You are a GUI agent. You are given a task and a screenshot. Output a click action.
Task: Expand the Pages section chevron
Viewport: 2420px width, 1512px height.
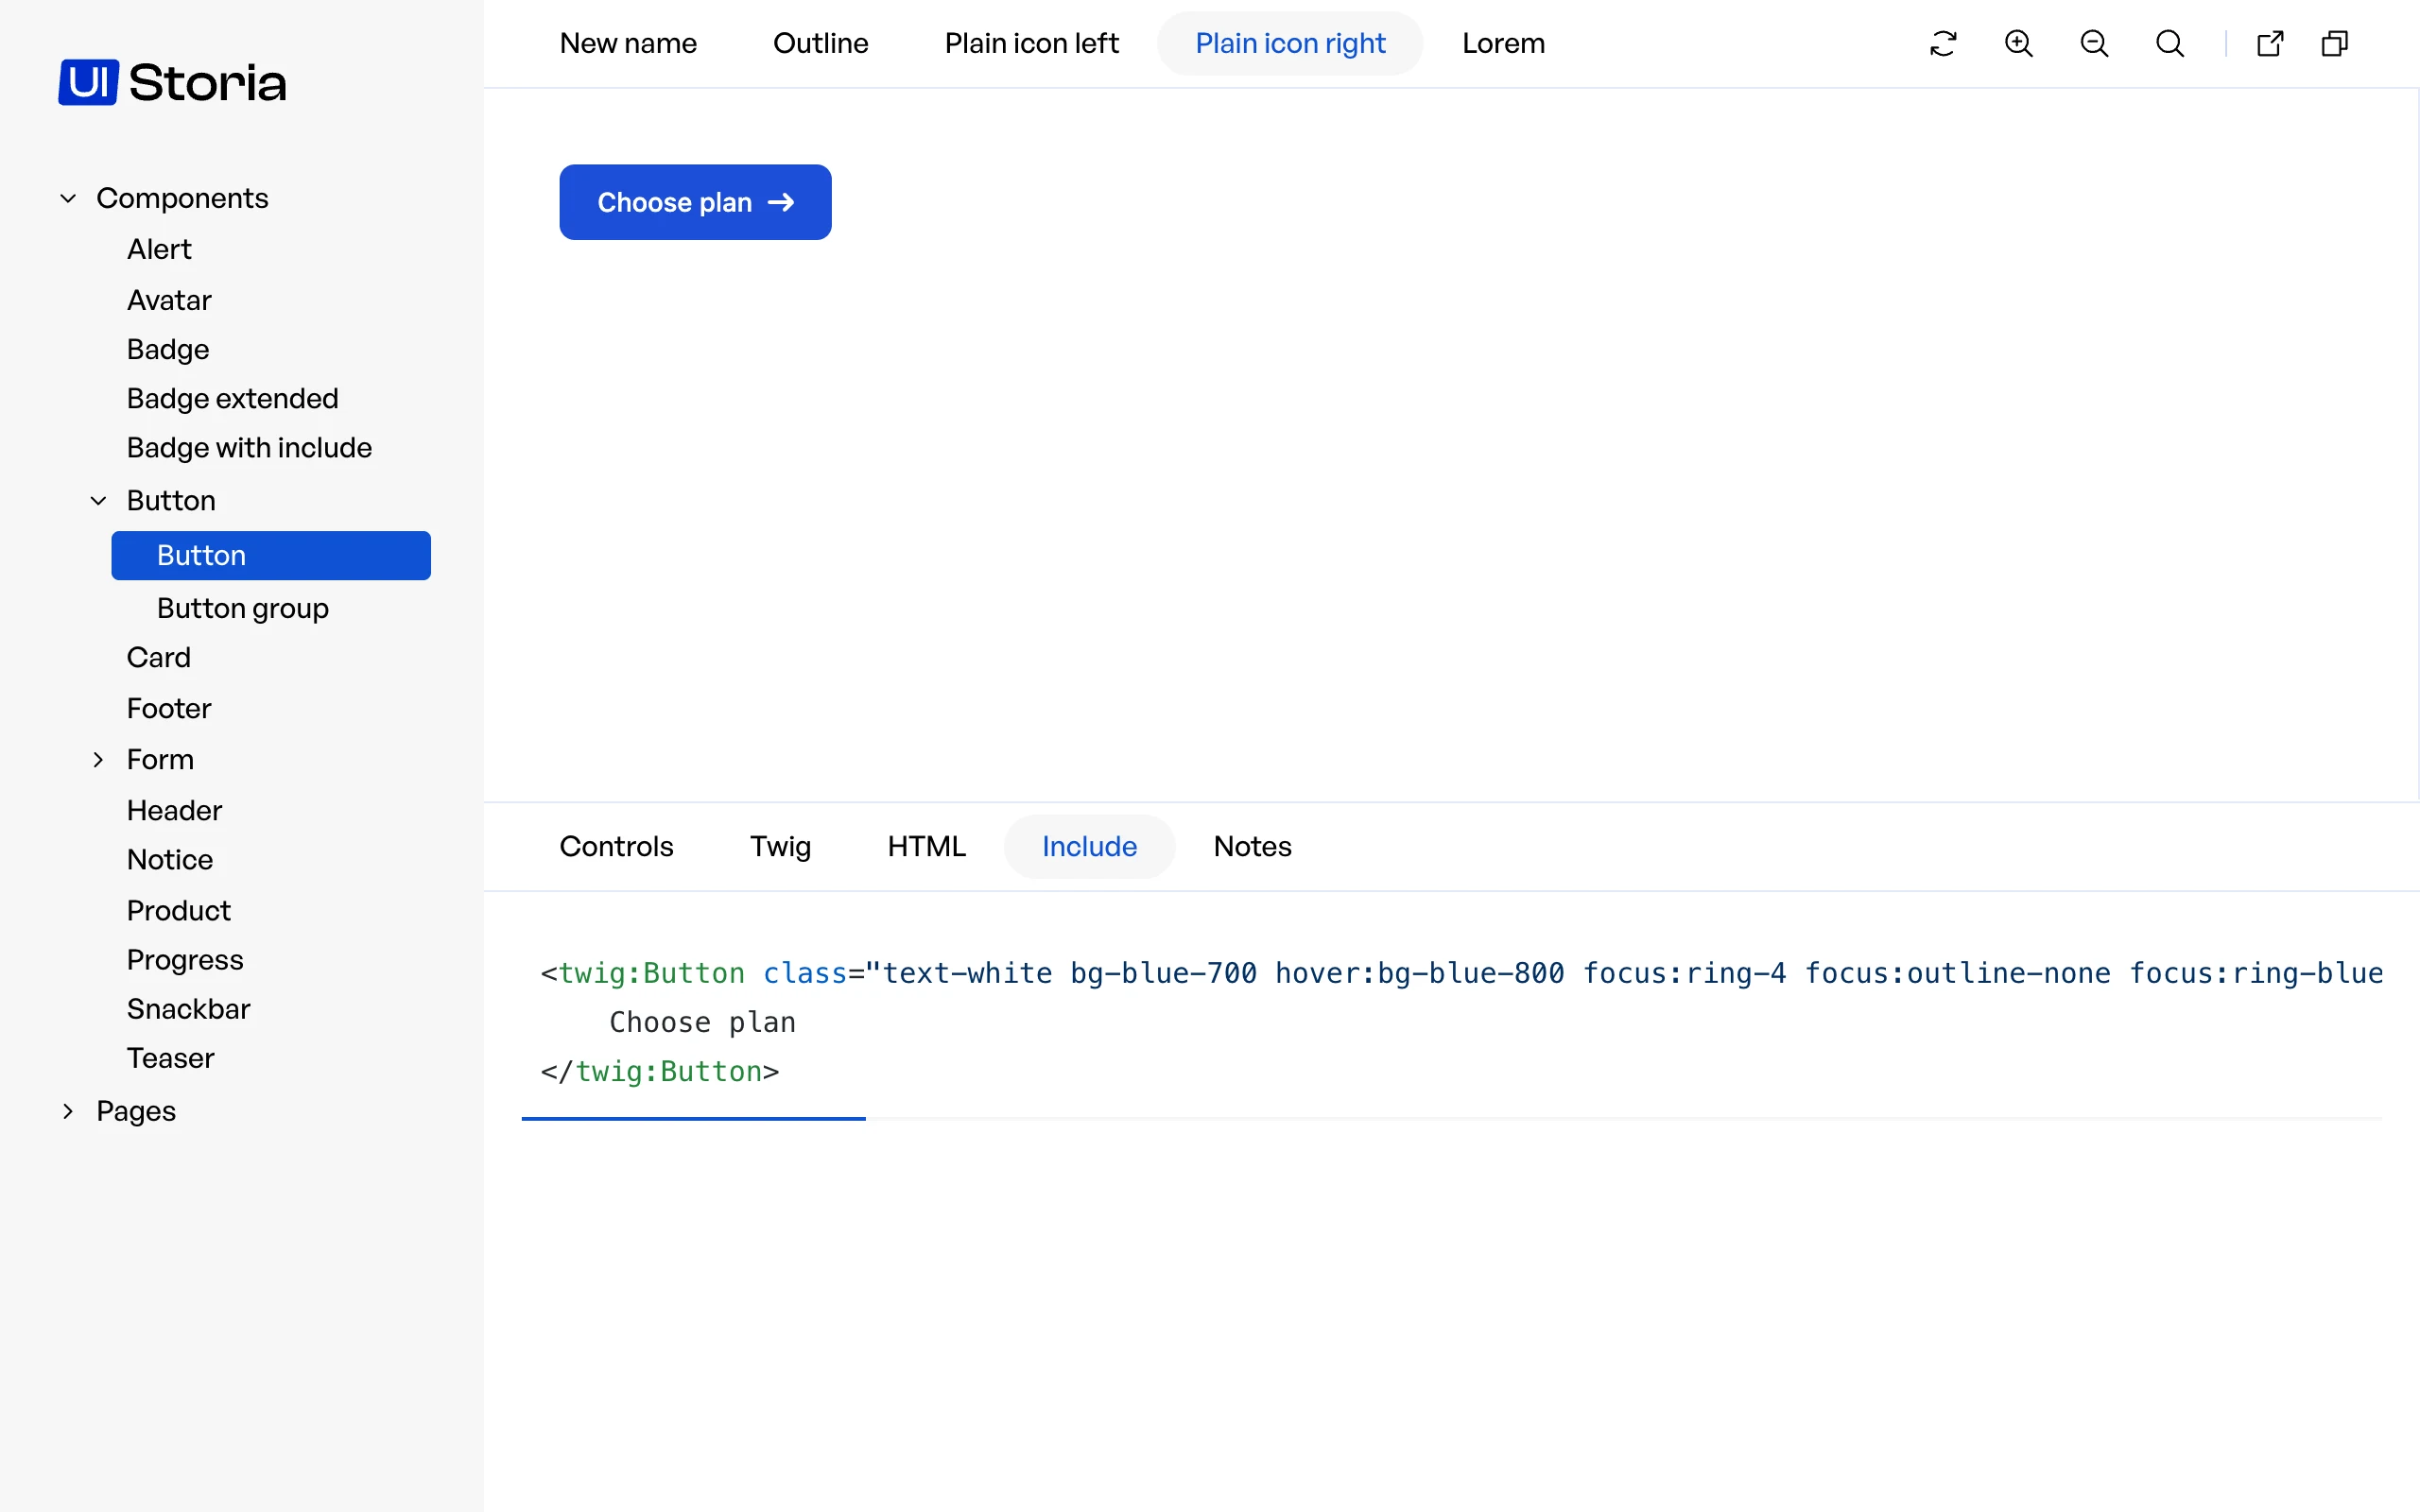click(x=68, y=1111)
